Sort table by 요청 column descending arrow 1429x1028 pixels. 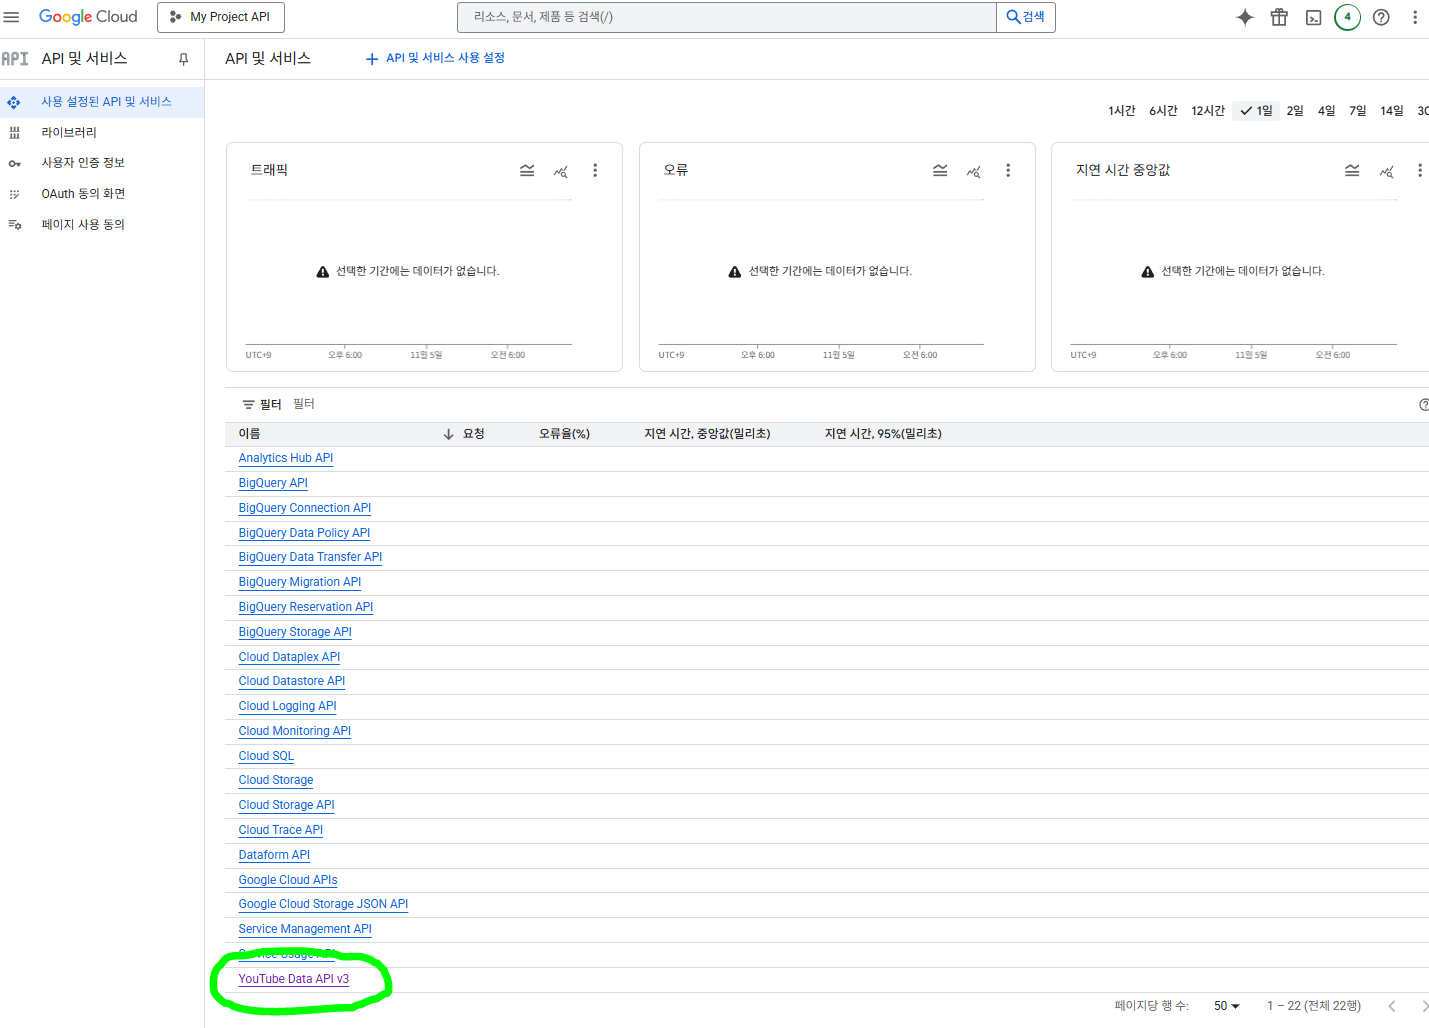pos(448,434)
